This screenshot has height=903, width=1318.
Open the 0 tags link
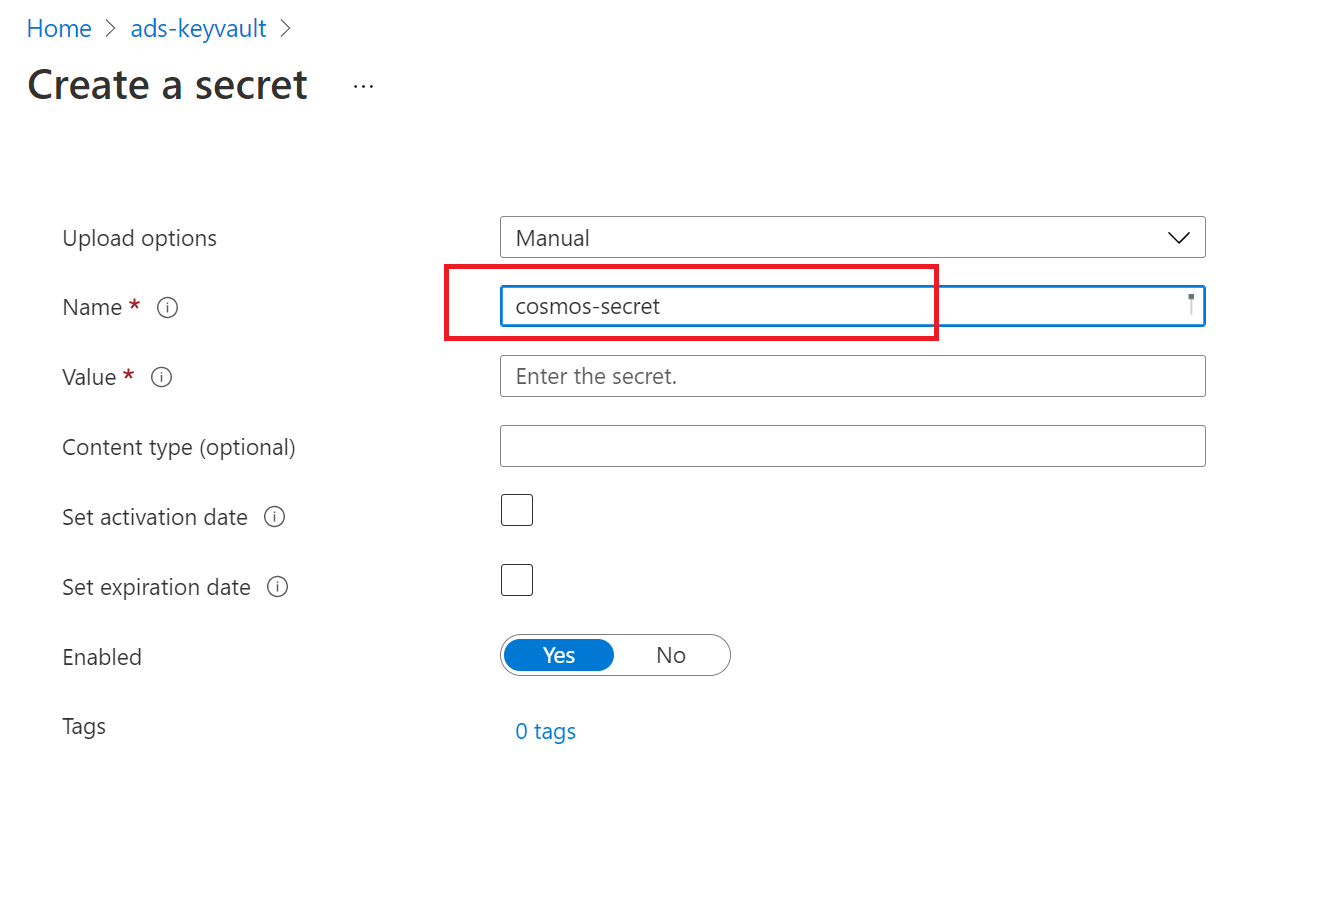[545, 731]
